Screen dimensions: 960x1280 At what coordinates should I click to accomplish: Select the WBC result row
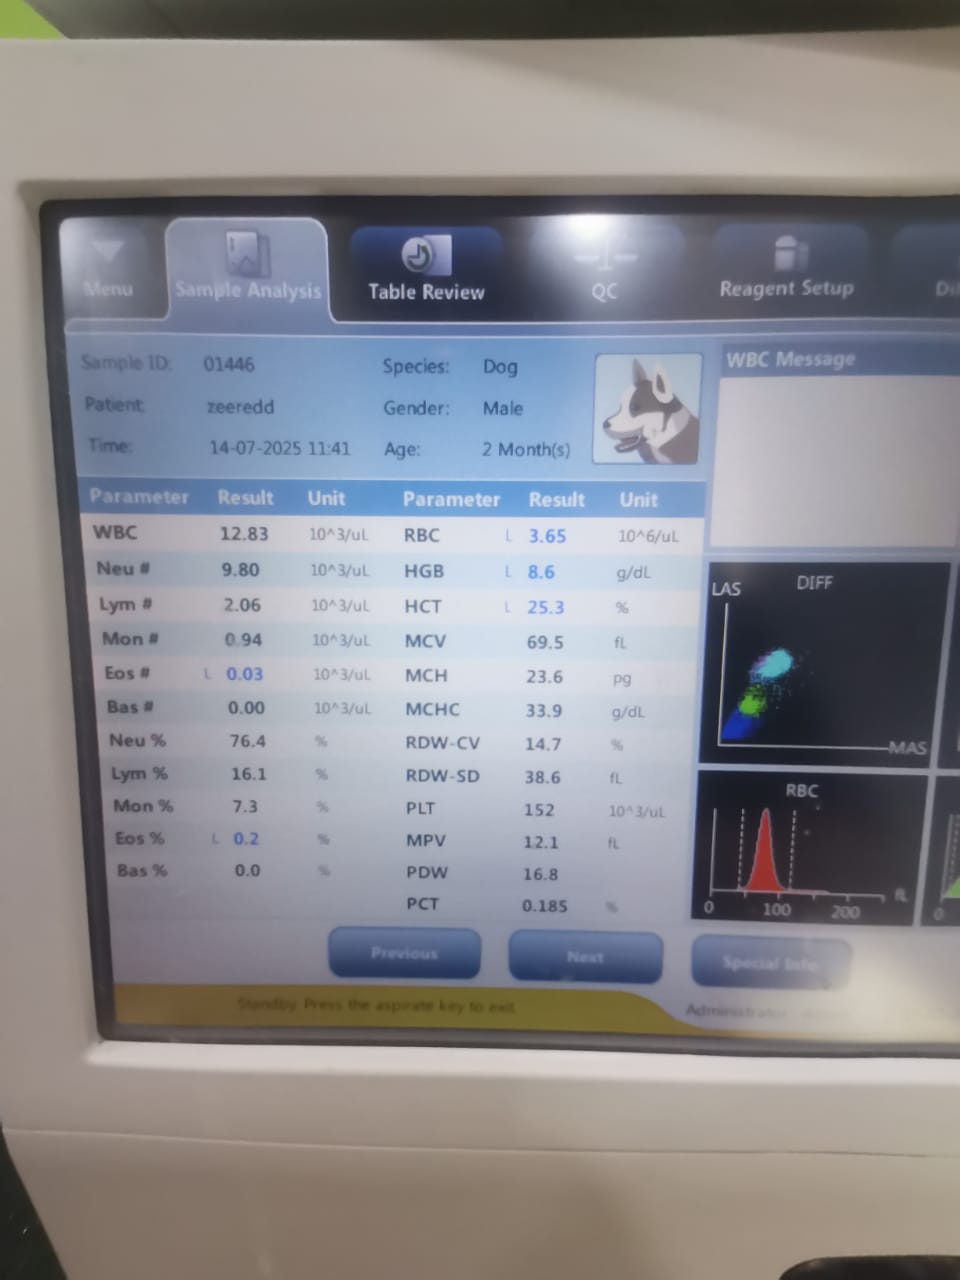click(x=230, y=533)
